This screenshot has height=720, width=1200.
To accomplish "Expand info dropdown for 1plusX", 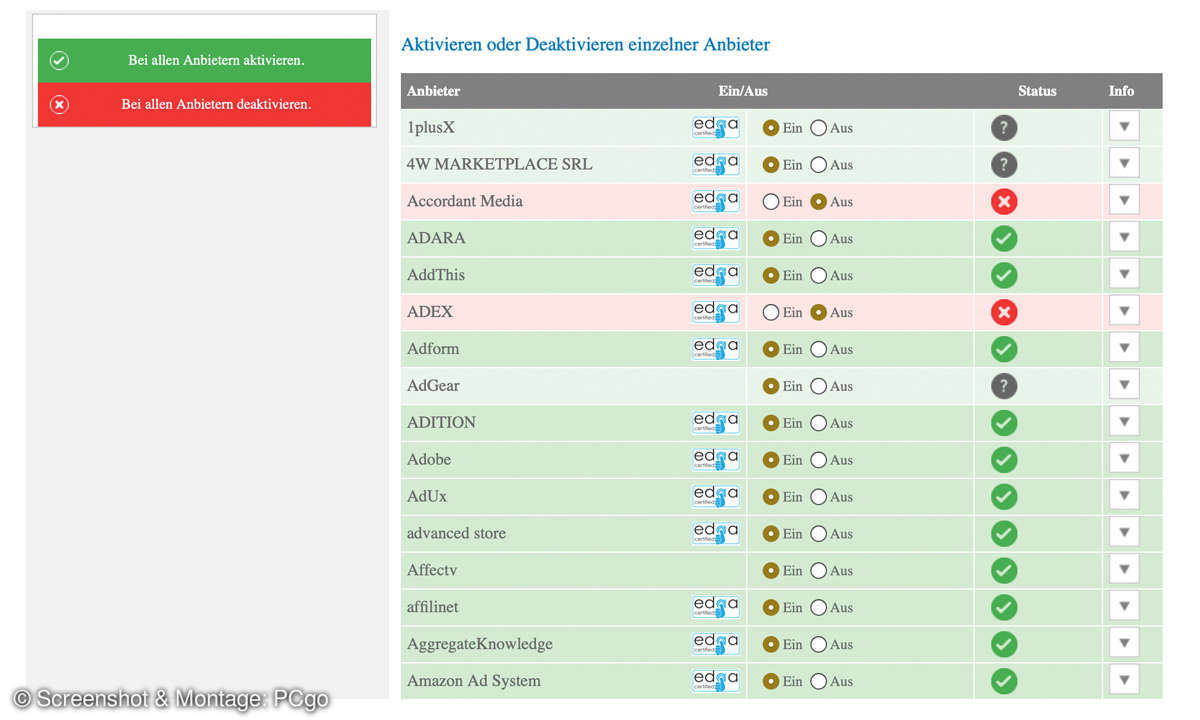I will pos(1124,127).
